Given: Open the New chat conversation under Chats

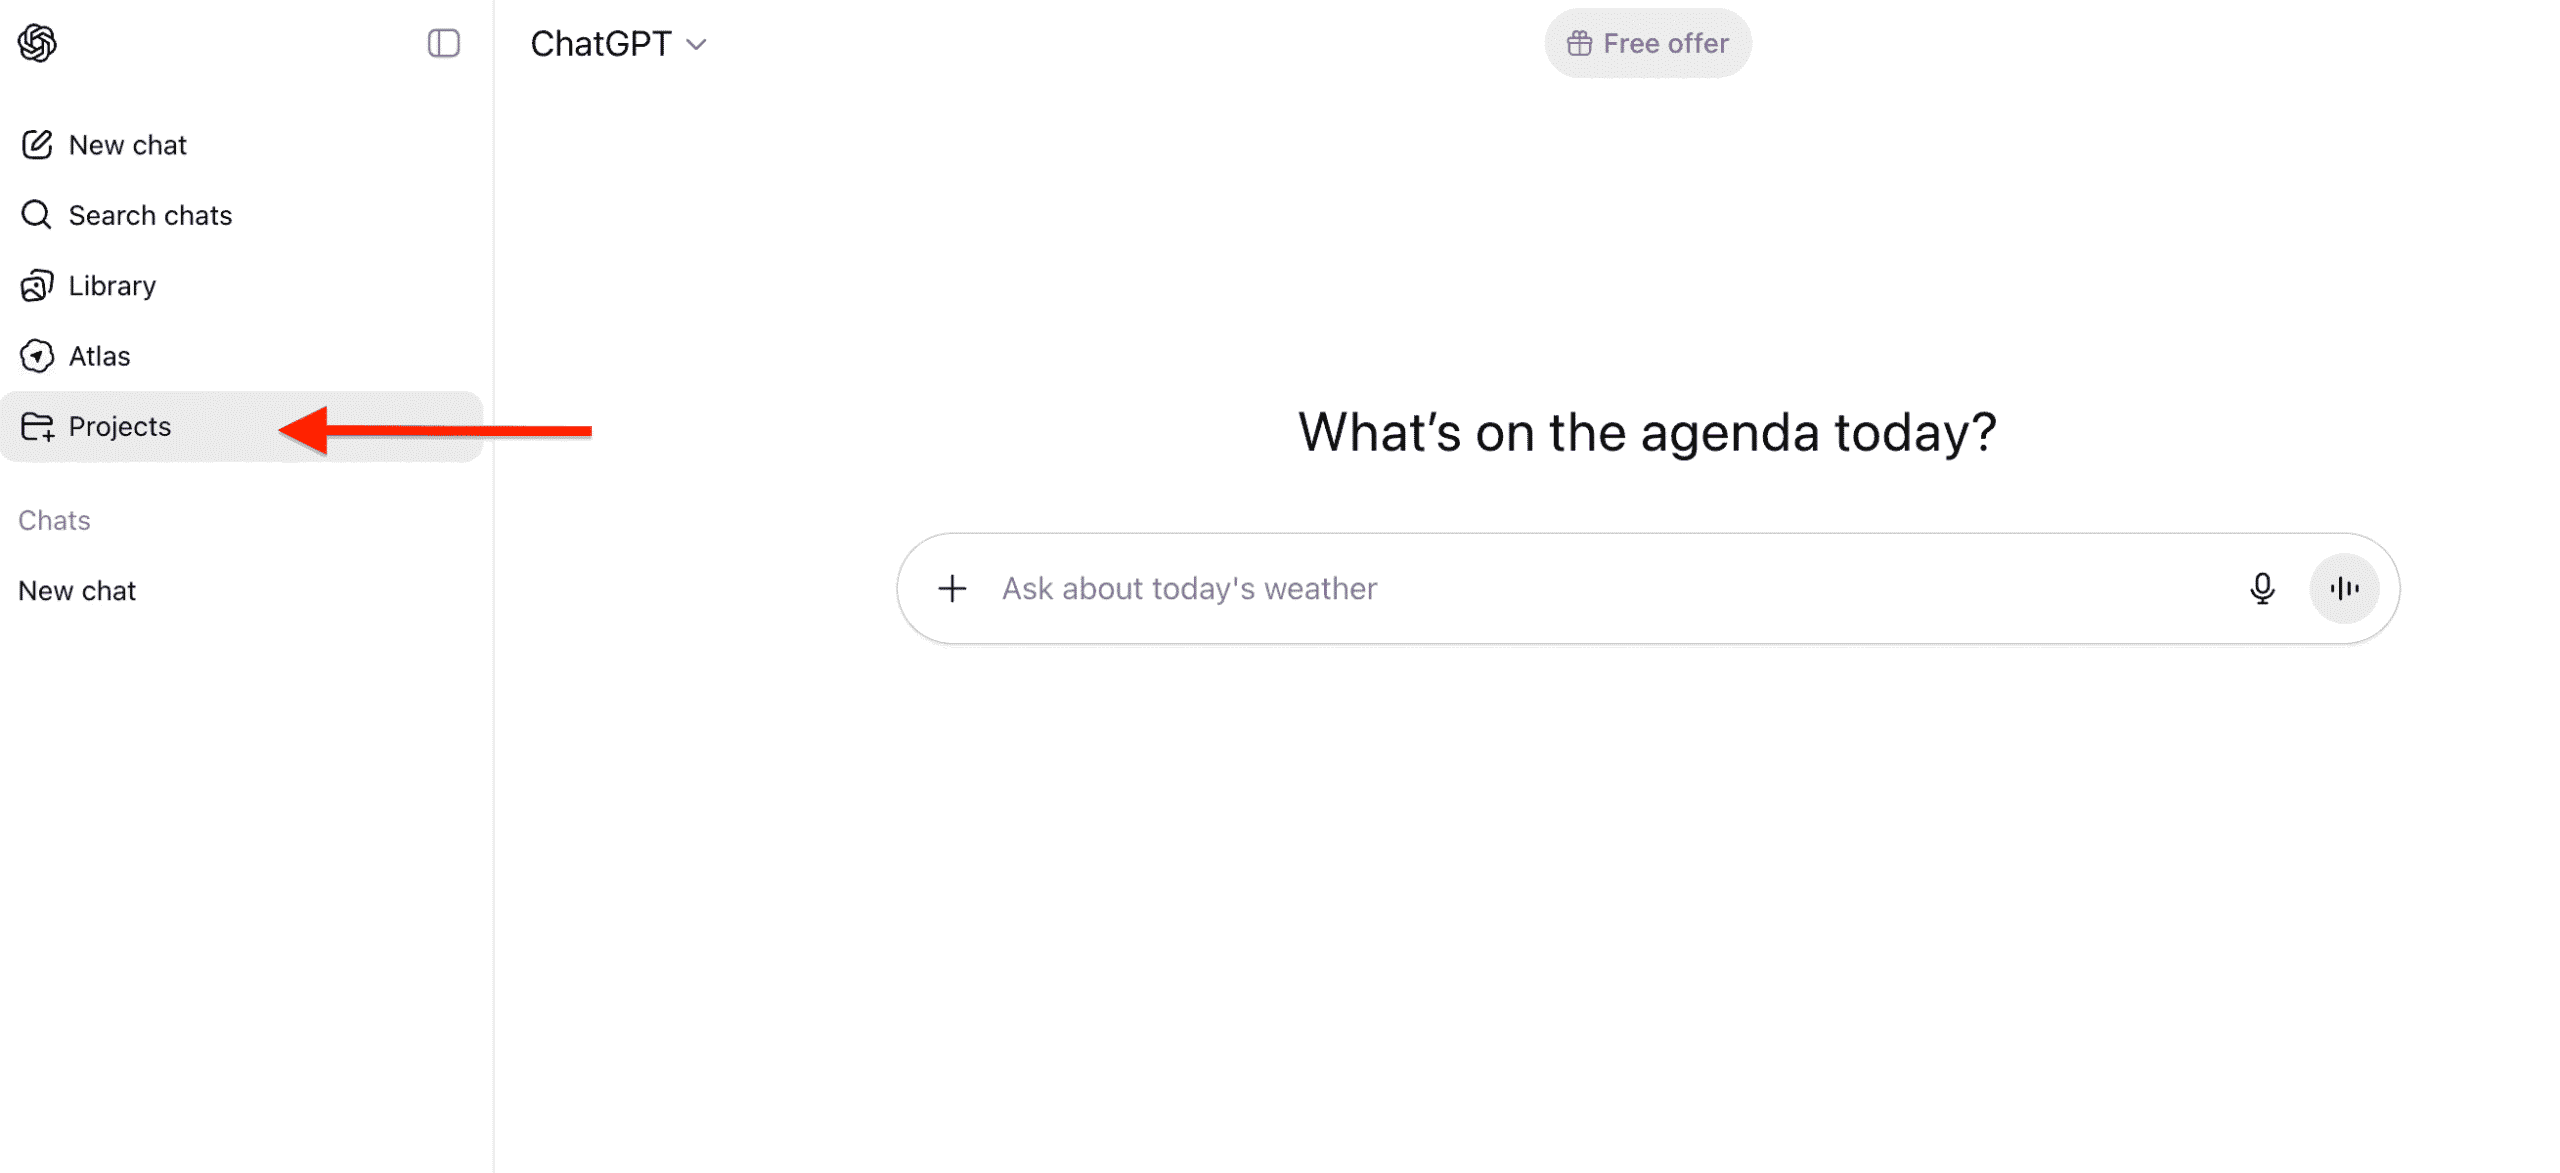Looking at the screenshot, I should click(x=77, y=591).
